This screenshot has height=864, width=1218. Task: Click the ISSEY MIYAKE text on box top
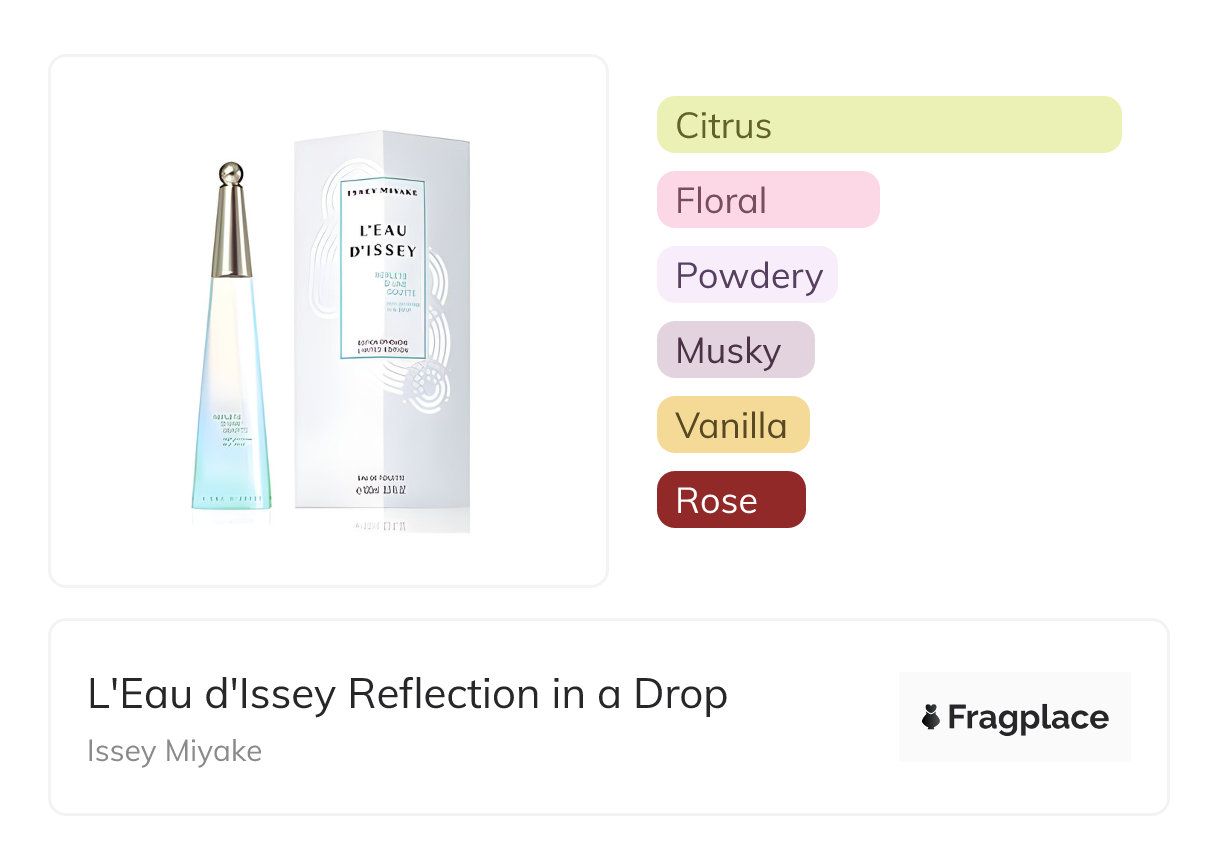pos(382,191)
